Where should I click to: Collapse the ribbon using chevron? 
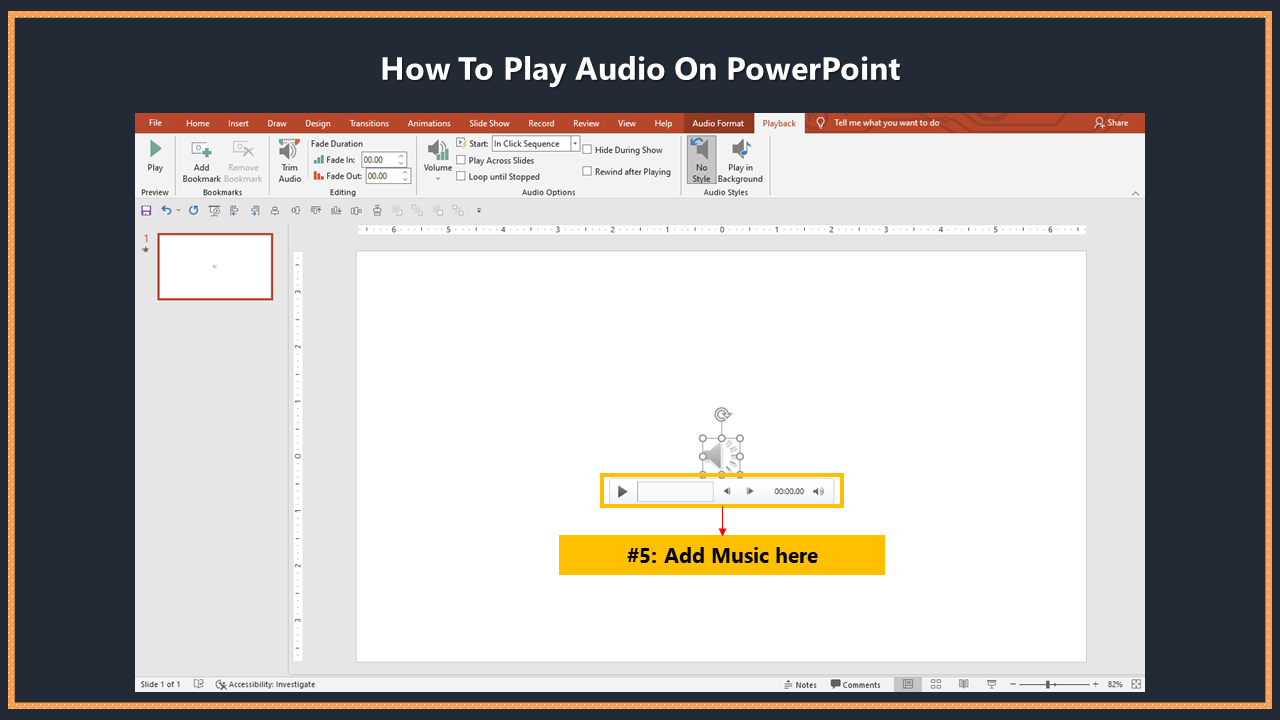(1136, 193)
